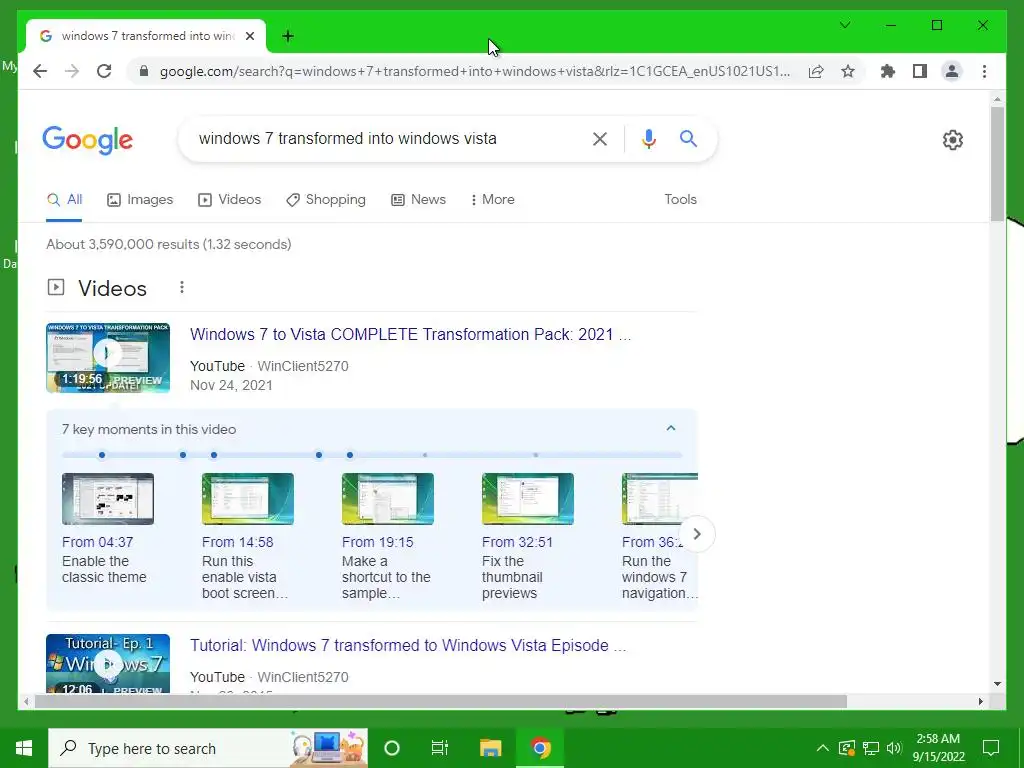Click the From 32:51 timestamp link
The width and height of the screenshot is (1024, 768).
point(517,542)
